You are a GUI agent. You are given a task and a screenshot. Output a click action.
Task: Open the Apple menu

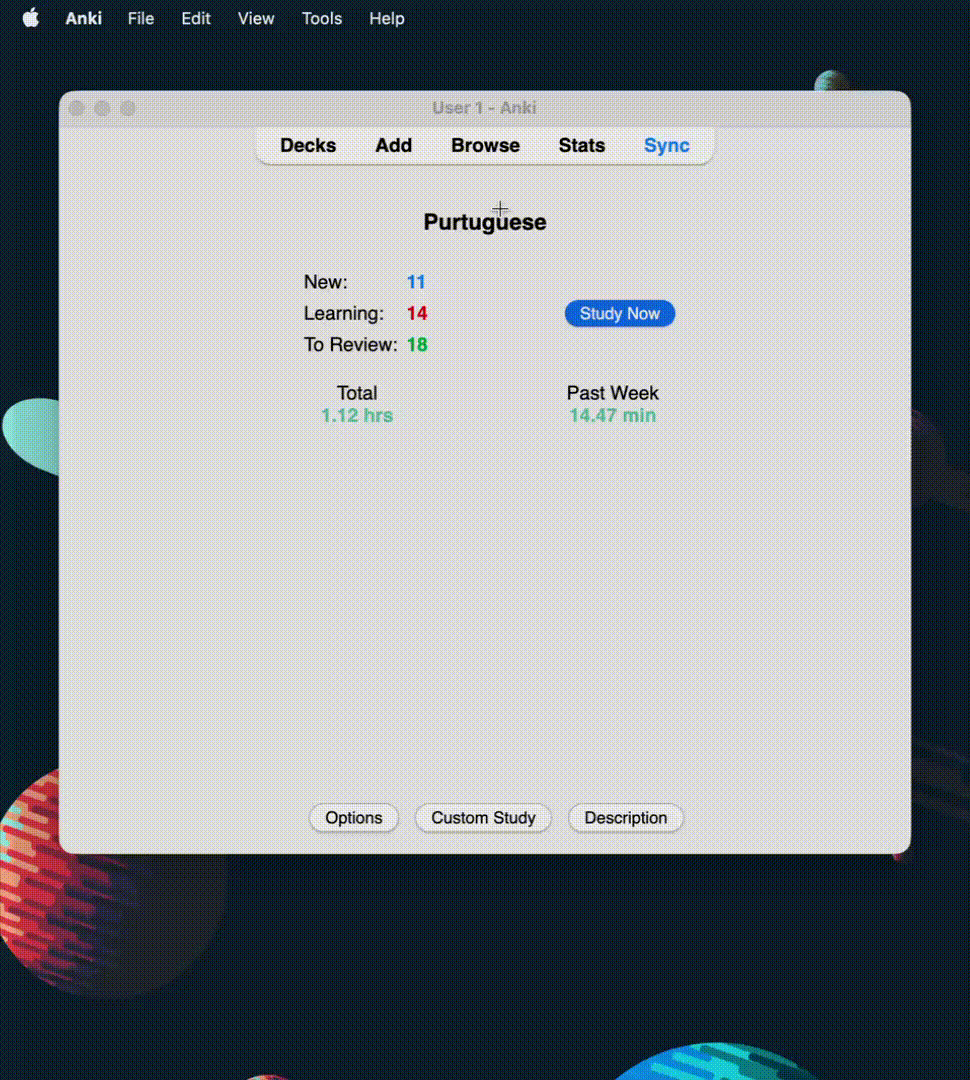click(31, 18)
